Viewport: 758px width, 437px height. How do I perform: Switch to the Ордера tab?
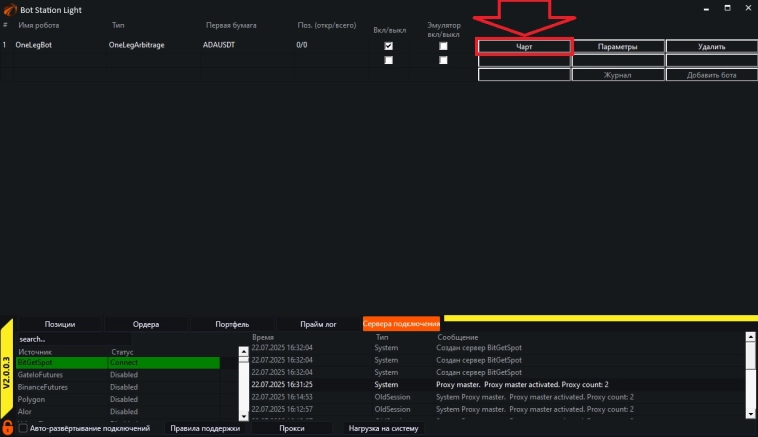[x=146, y=324]
